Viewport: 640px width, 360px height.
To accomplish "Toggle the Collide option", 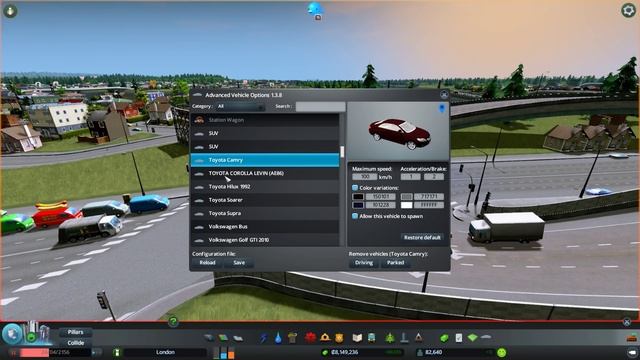I will [x=76, y=343].
